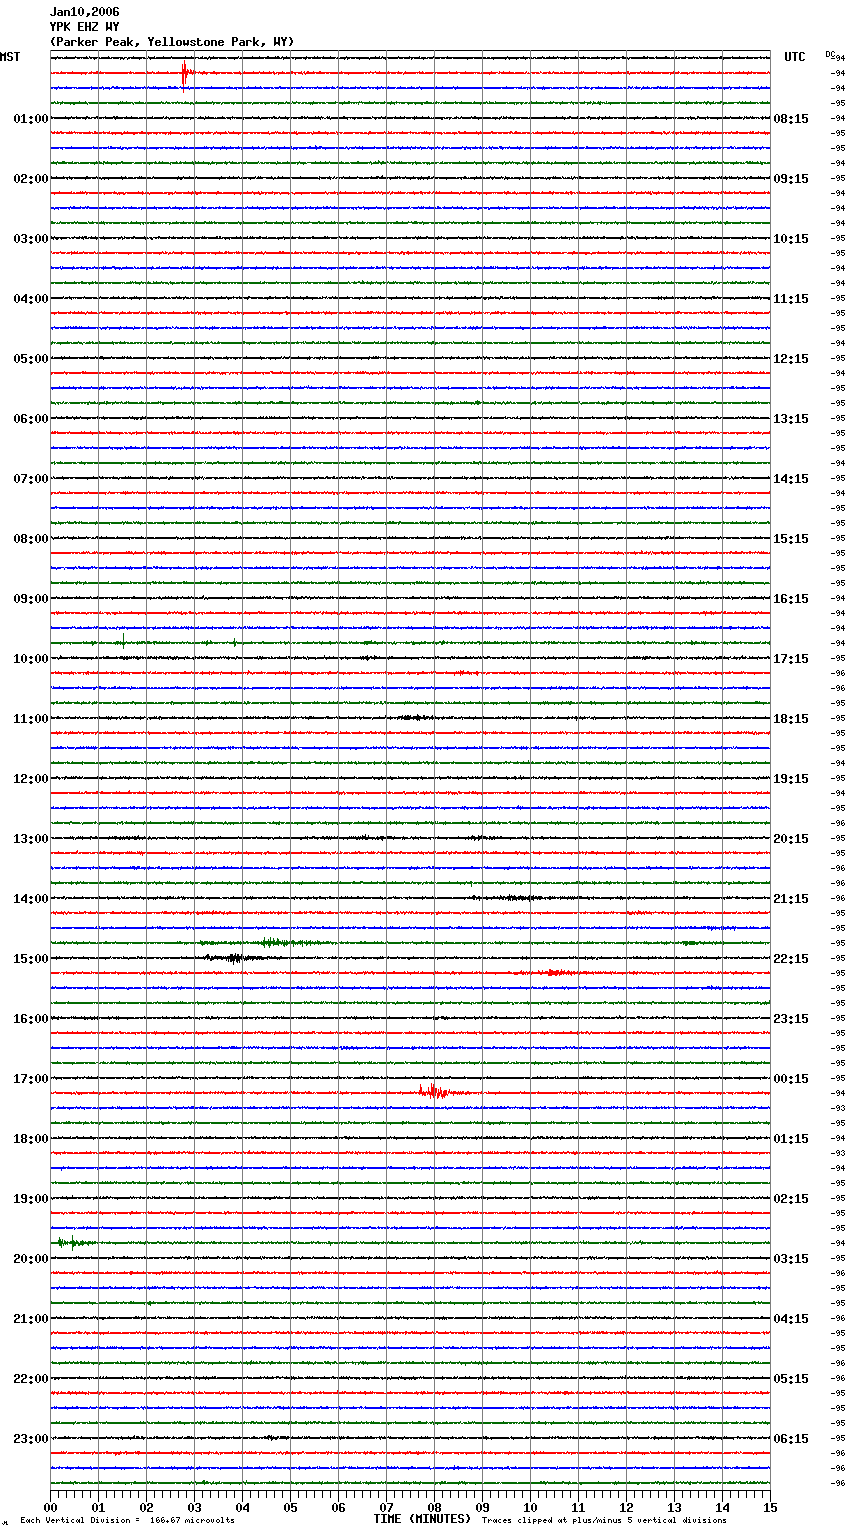The image size is (850, 1534).
Task: Select the 10:00 MST time label
Action: point(31,659)
